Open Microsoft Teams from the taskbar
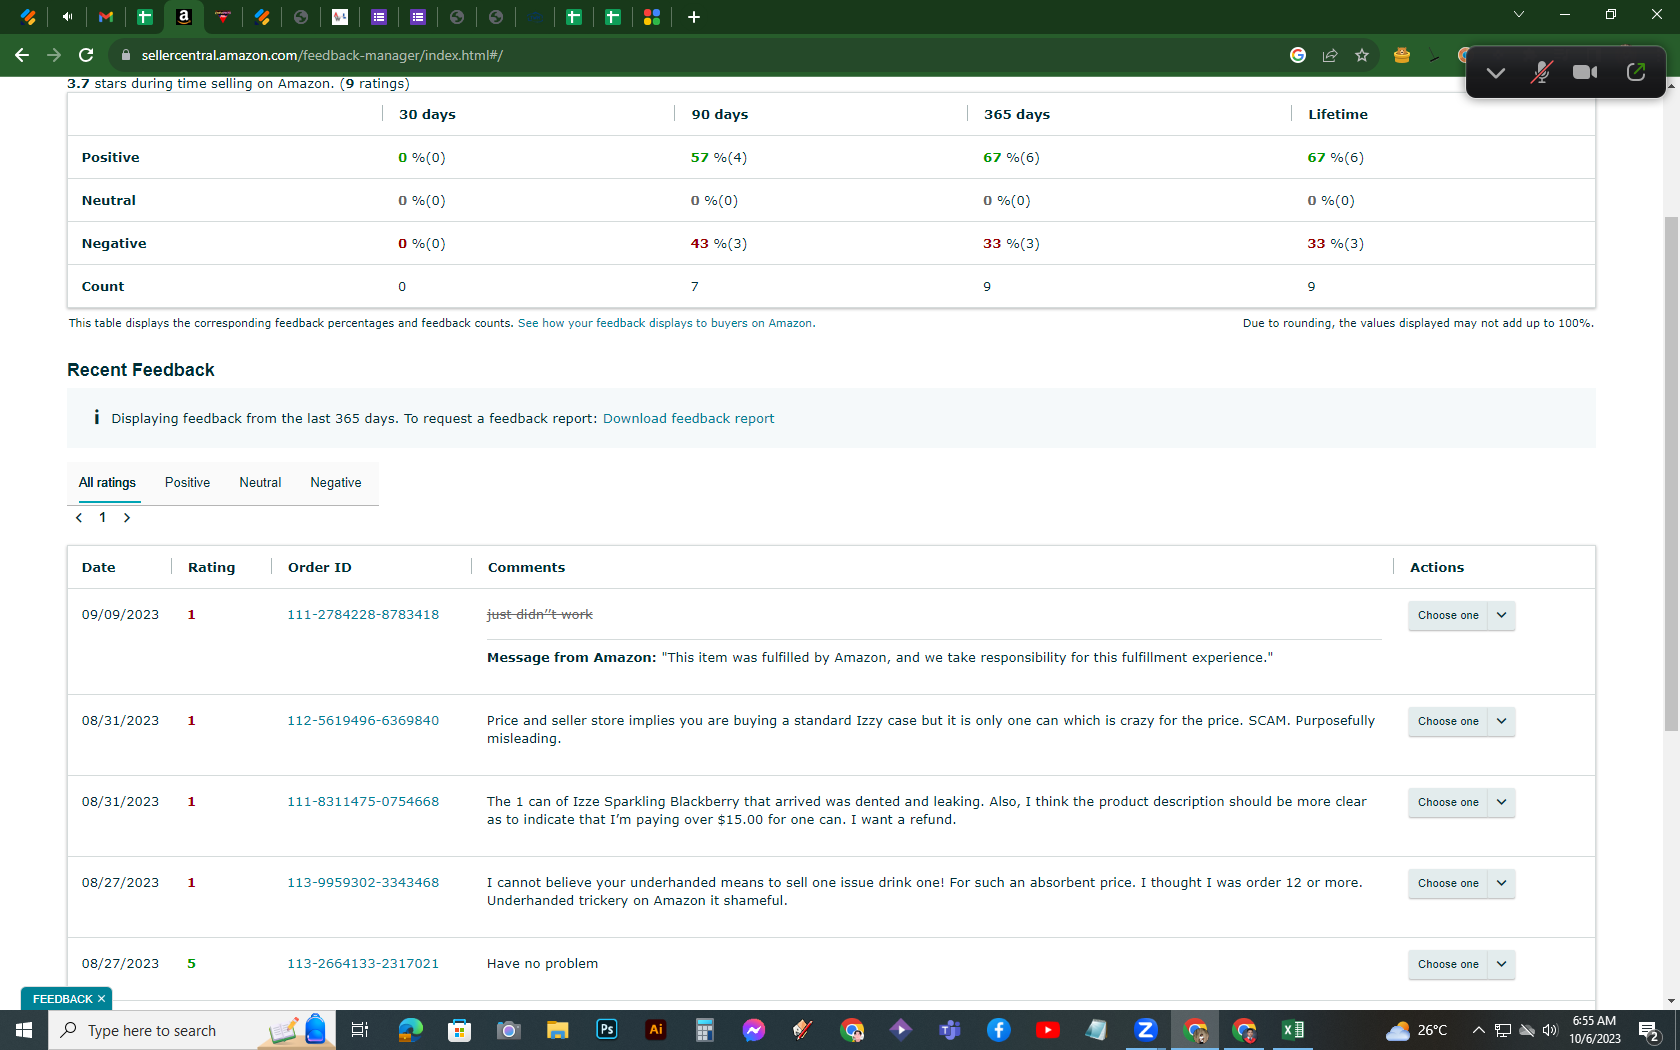Viewport: 1680px width, 1050px height. pos(950,1030)
